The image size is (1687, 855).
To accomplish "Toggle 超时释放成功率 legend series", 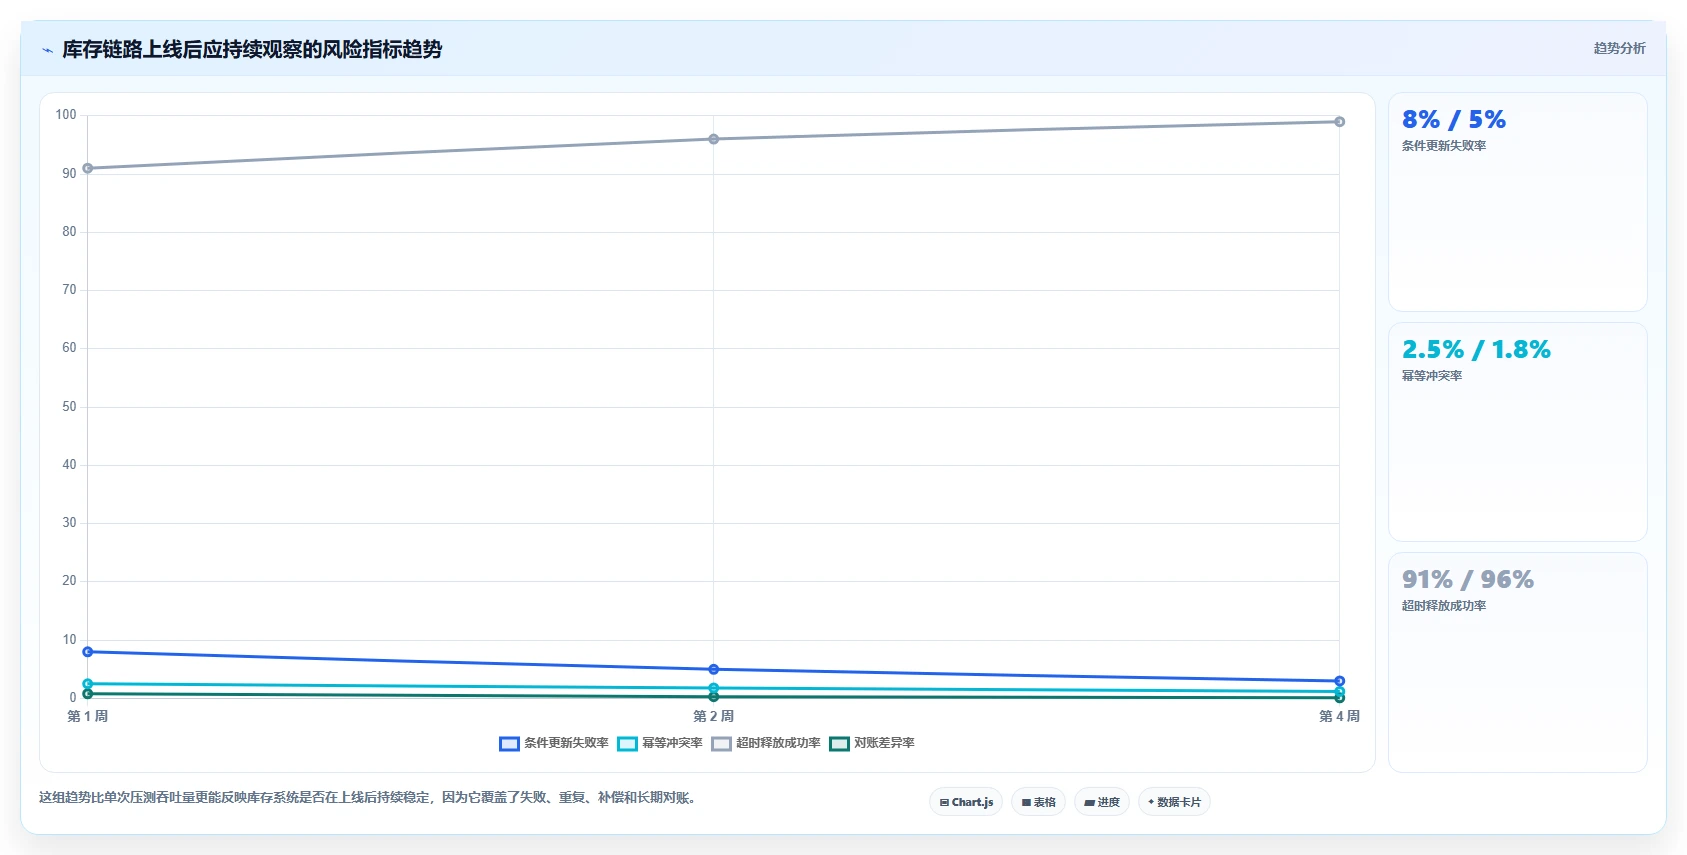I will [x=766, y=743].
